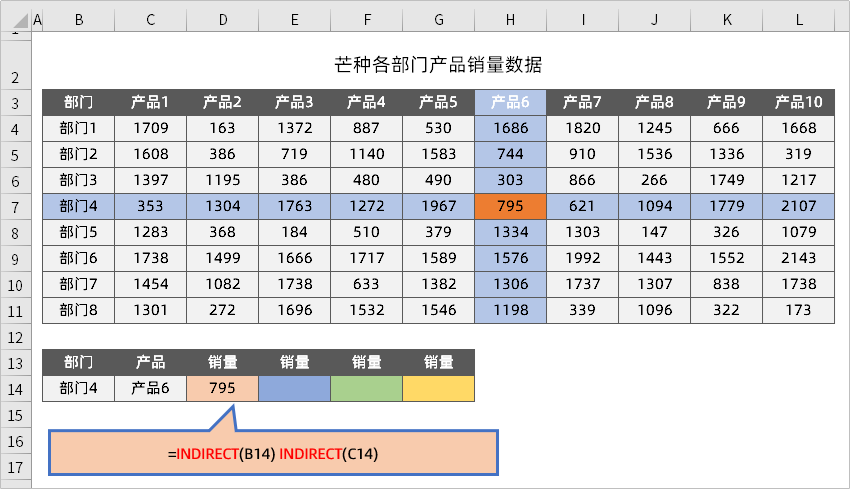Select the cell containing 163

(x=222, y=128)
